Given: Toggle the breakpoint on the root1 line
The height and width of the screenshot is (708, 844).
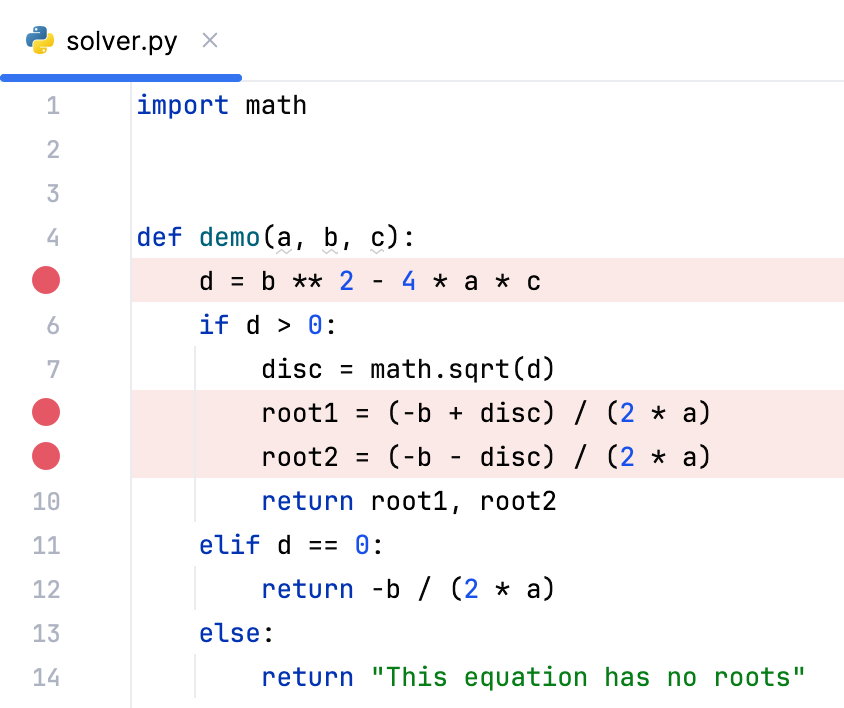Looking at the screenshot, I should [45, 412].
